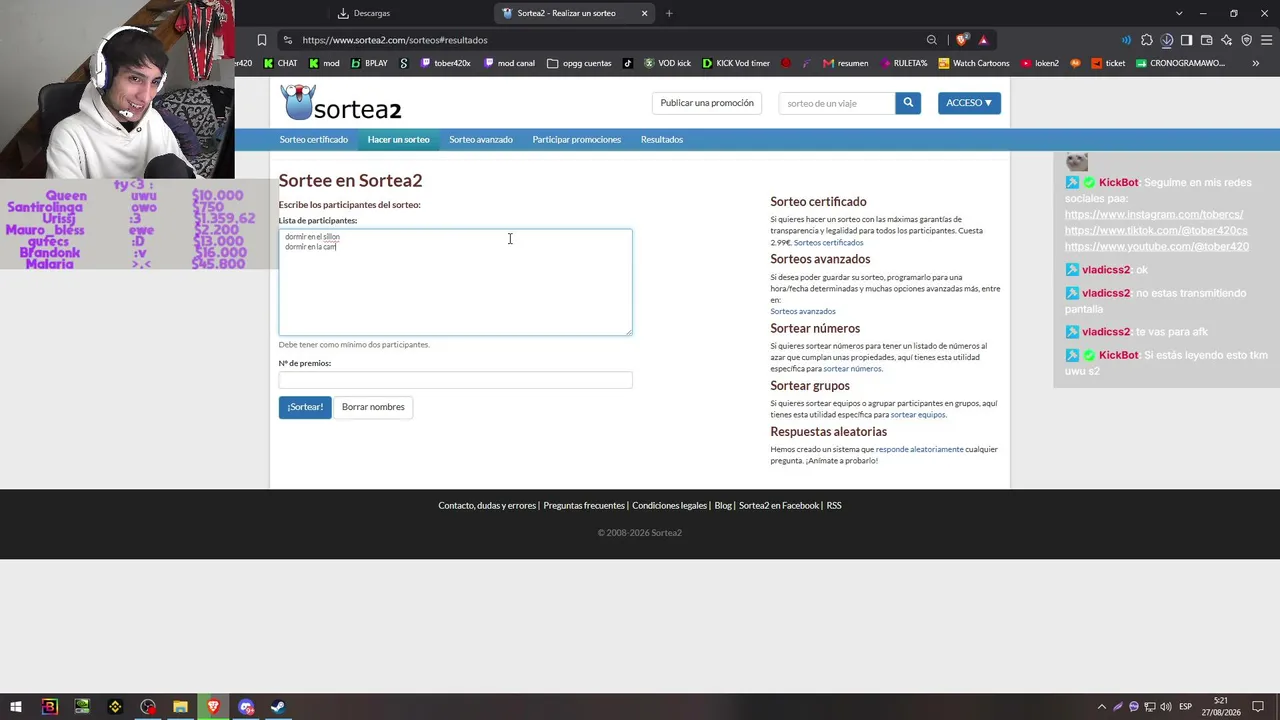Open the Brave Rewards triangle icon
The width and height of the screenshot is (1280, 720).
tap(983, 40)
